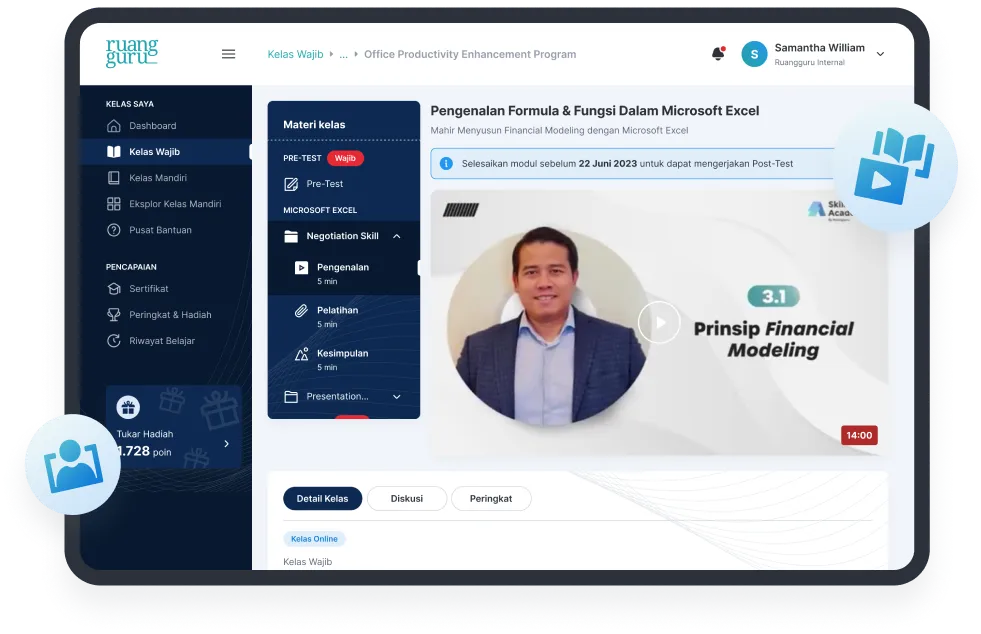Expand the Presentation section chevron

click(397, 397)
